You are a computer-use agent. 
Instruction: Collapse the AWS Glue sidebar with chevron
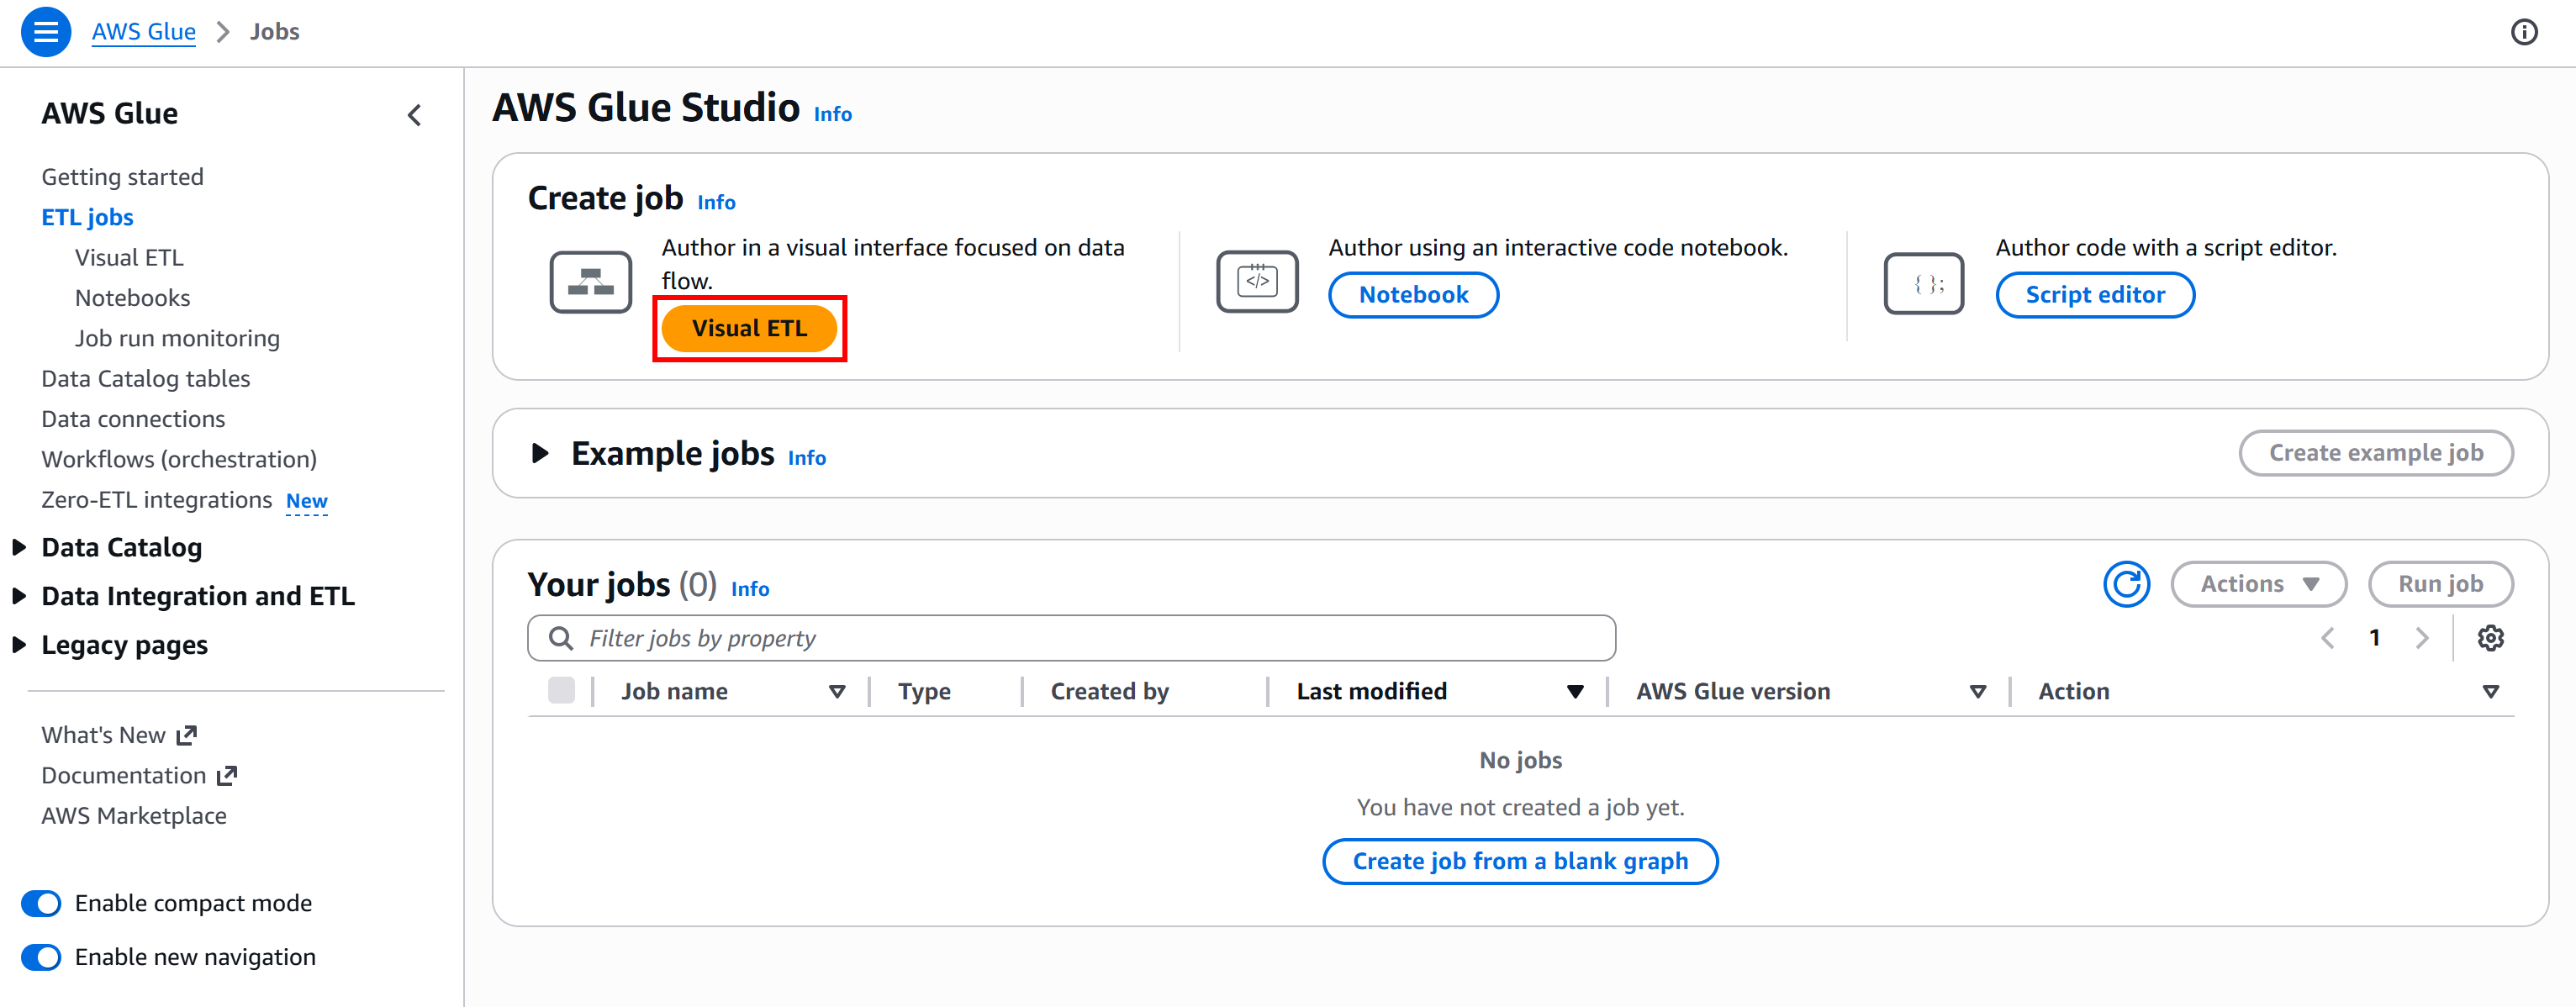(415, 115)
